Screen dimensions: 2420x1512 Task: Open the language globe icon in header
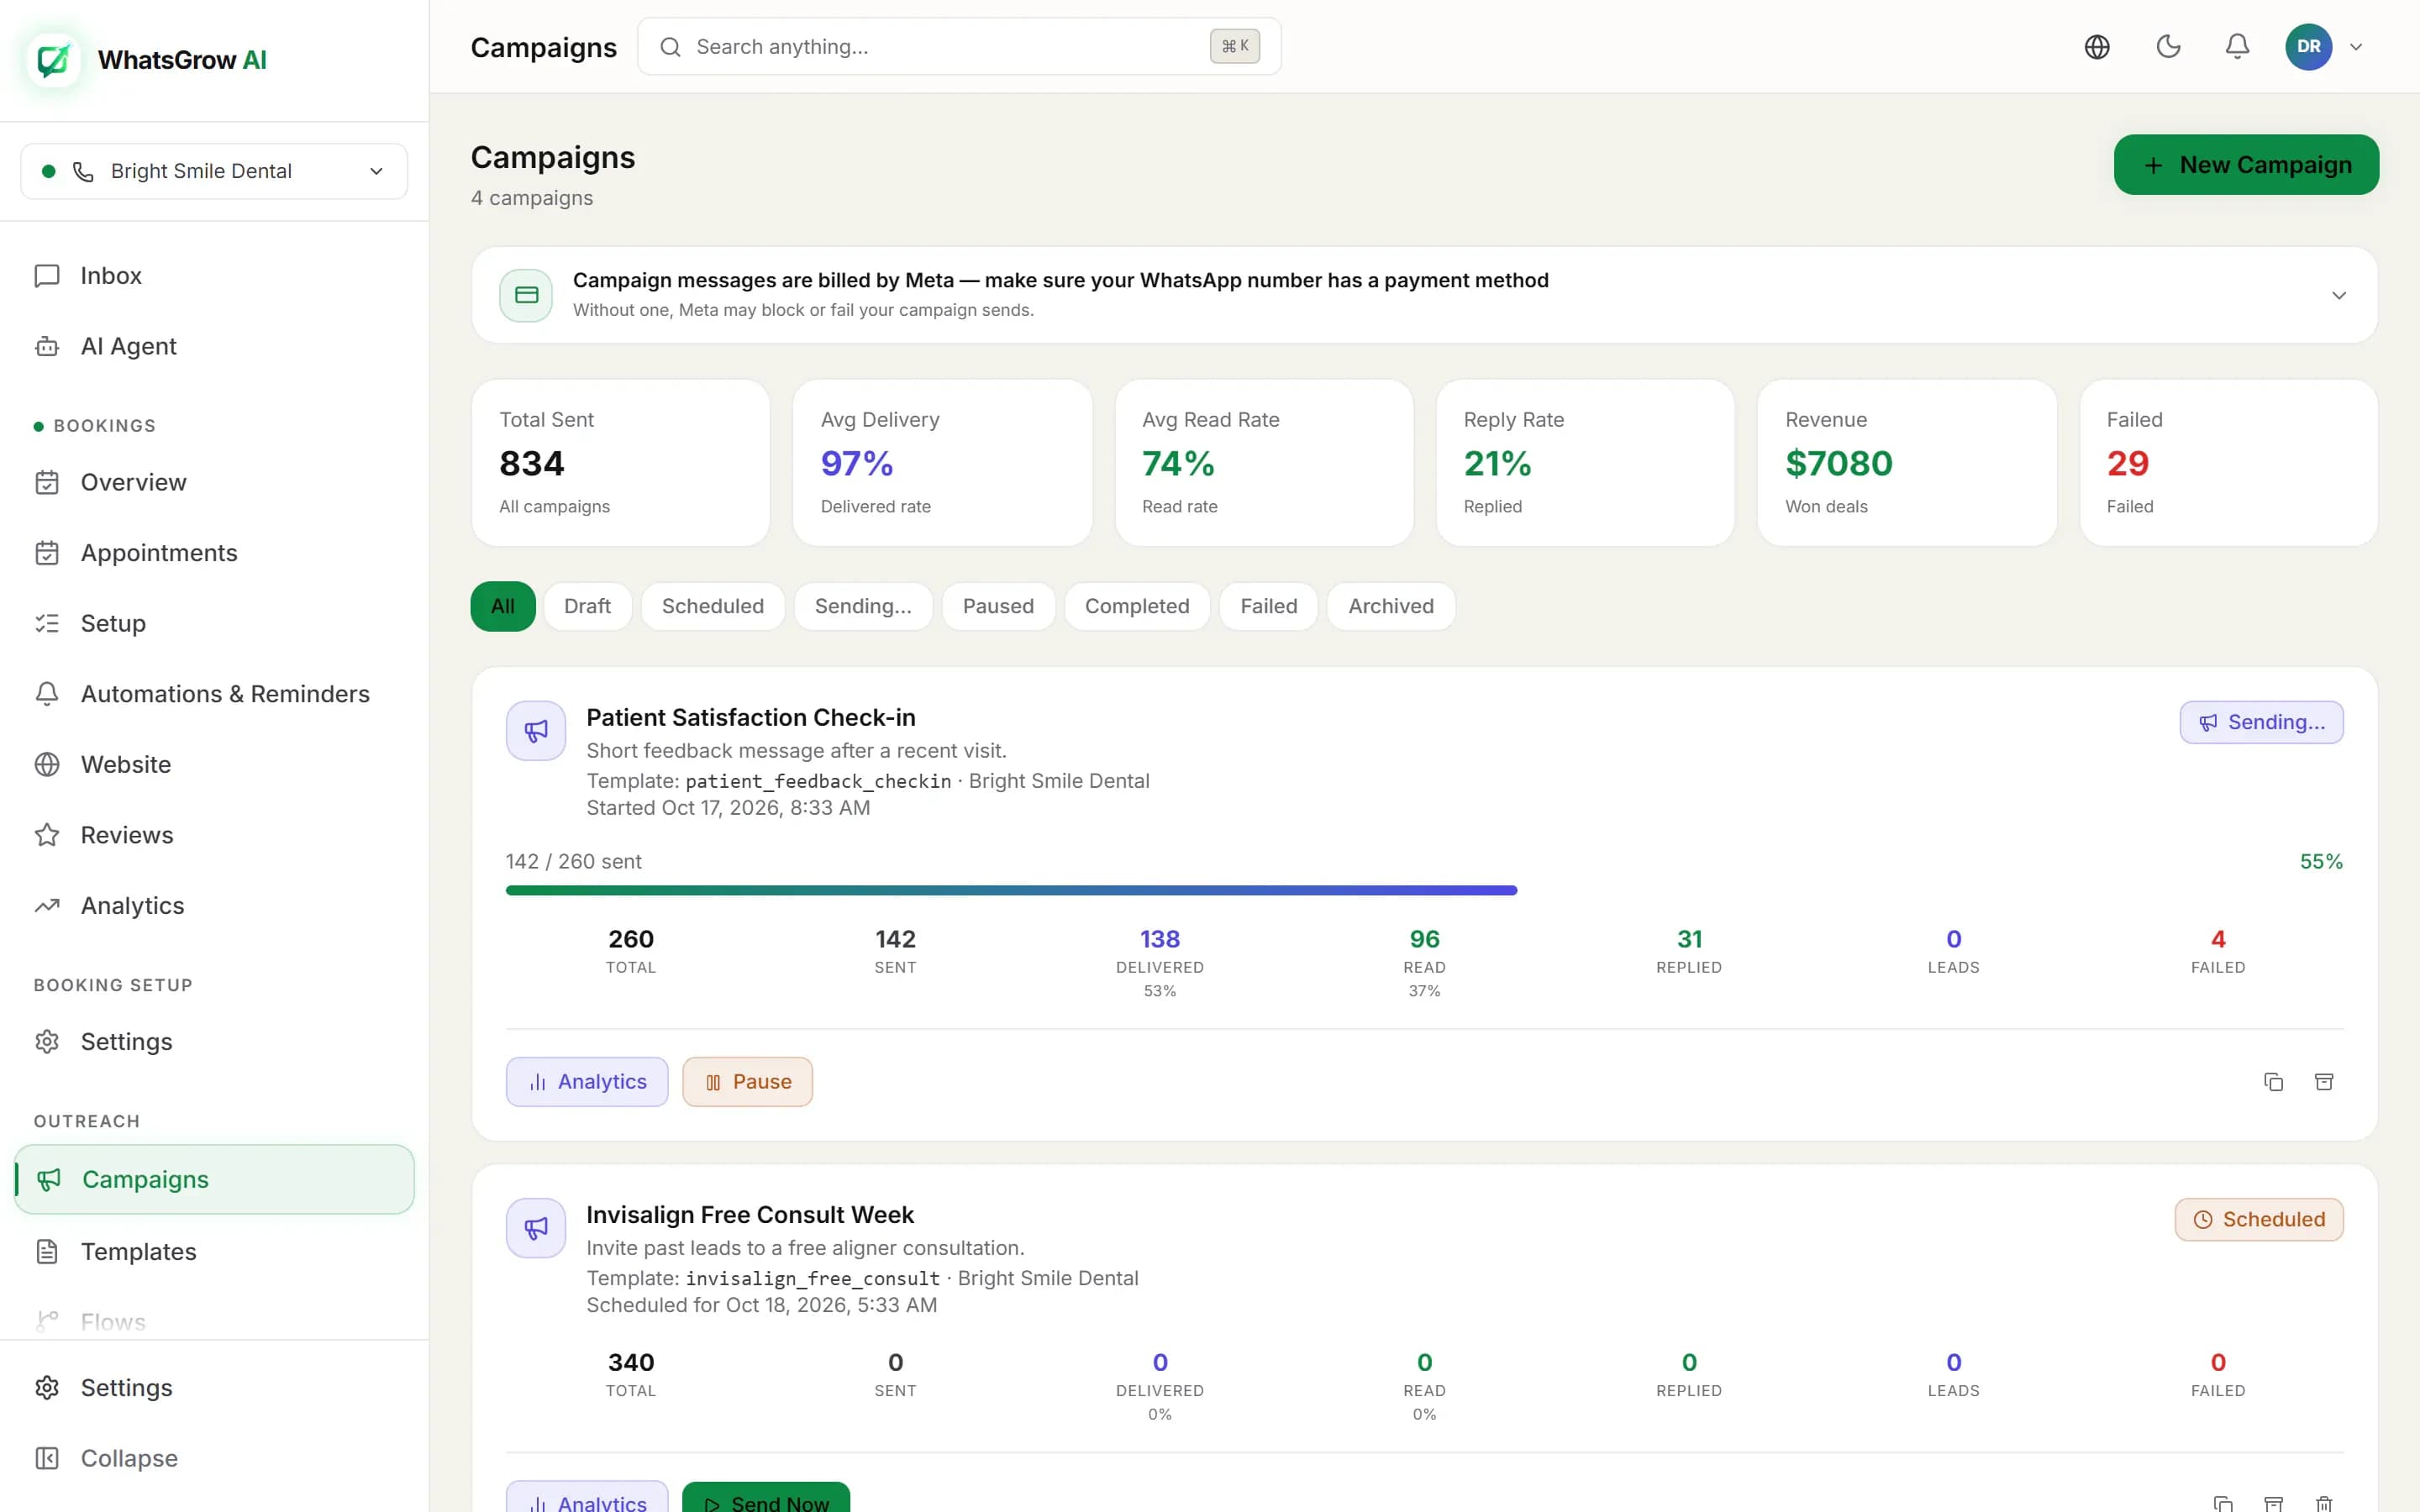[2097, 47]
